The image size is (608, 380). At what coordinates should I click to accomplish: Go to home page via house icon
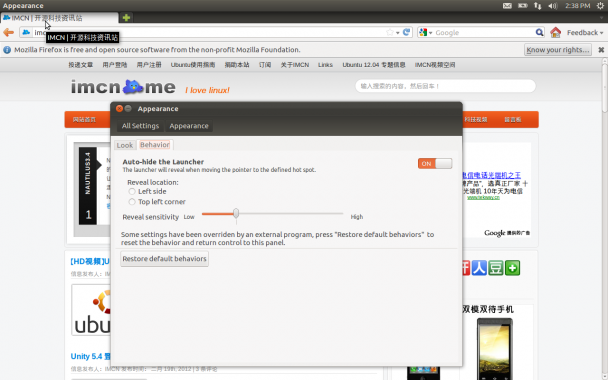coord(555,32)
